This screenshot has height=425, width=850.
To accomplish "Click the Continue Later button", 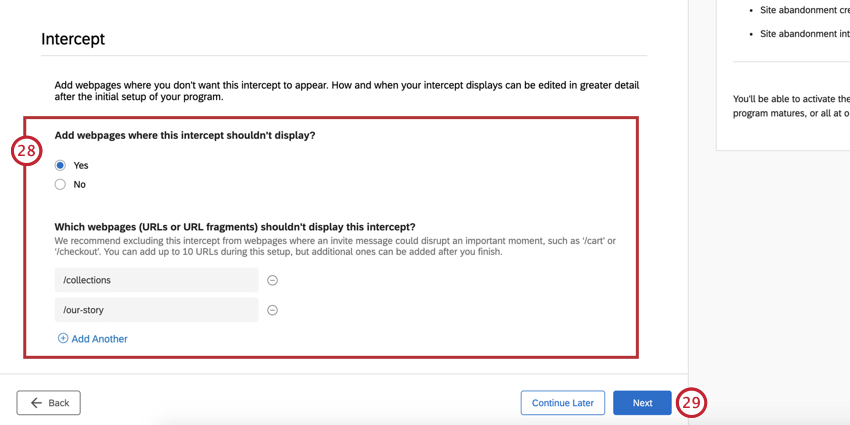I will (x=563, y=403).
